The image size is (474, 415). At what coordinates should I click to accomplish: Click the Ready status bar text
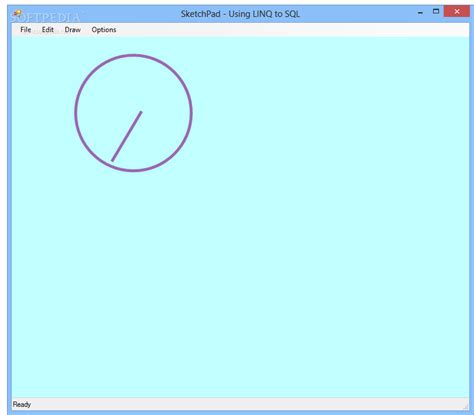(22, 404)
